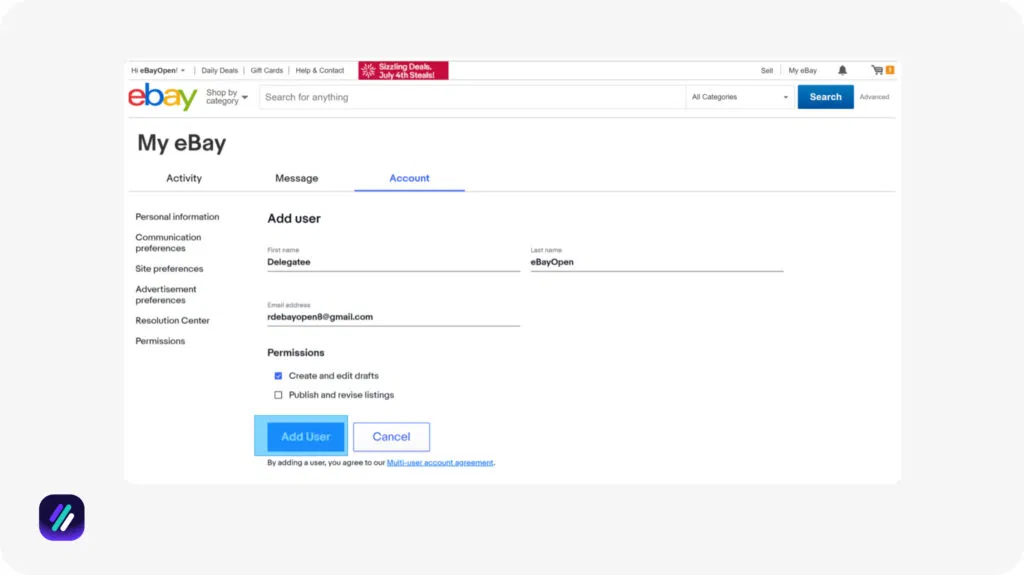Screen dimensions: 1024x575
Task: Click the Add User button
Action: click(x=305, y=436)
